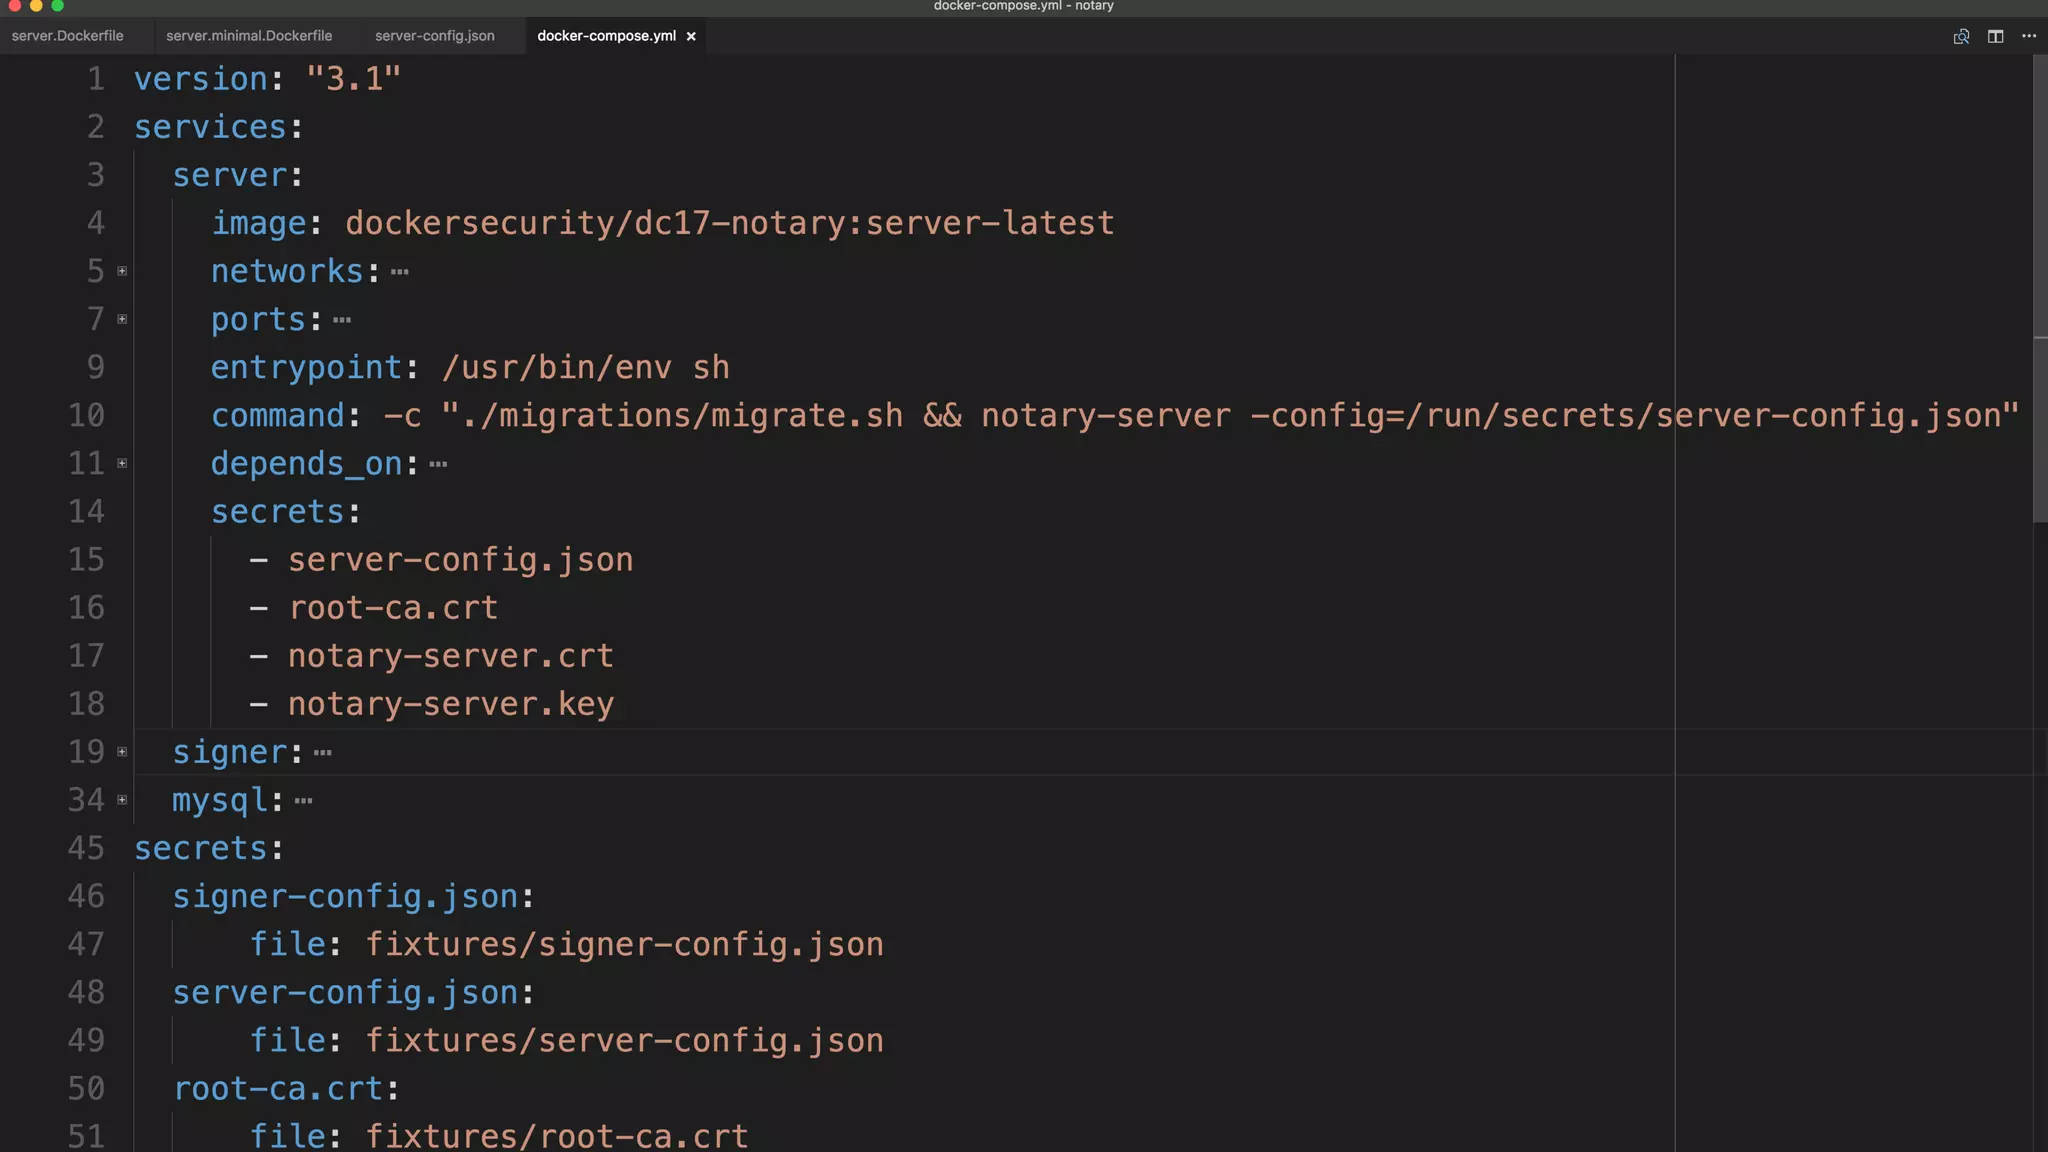Close the docker-compose.yml tab
The width and height of the screenshot is (2048, 1152).
coord(691,36)
